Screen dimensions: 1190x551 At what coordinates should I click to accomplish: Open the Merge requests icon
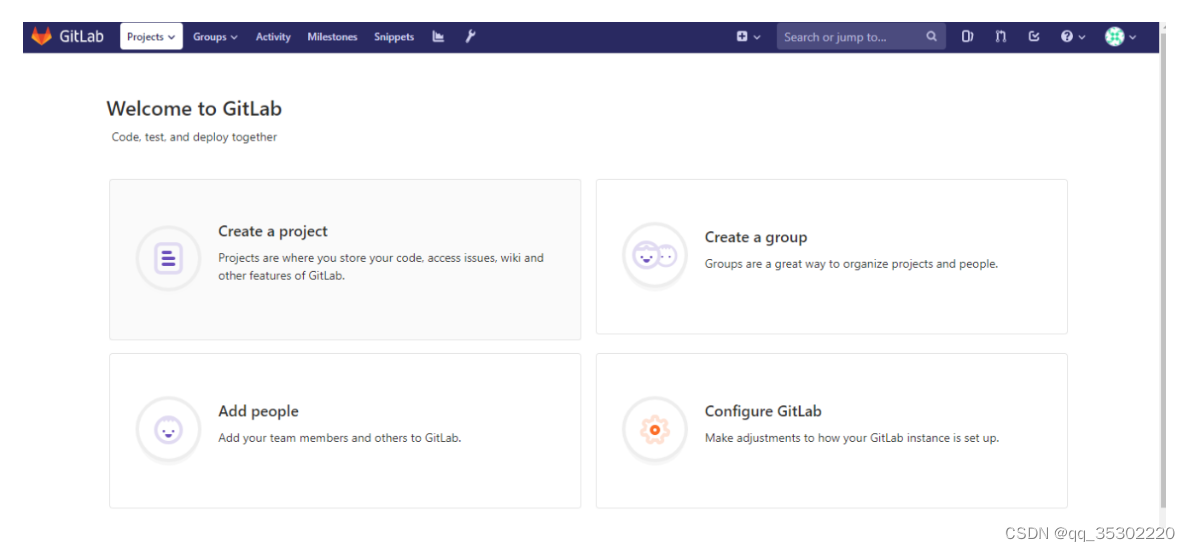(1001, 36)
